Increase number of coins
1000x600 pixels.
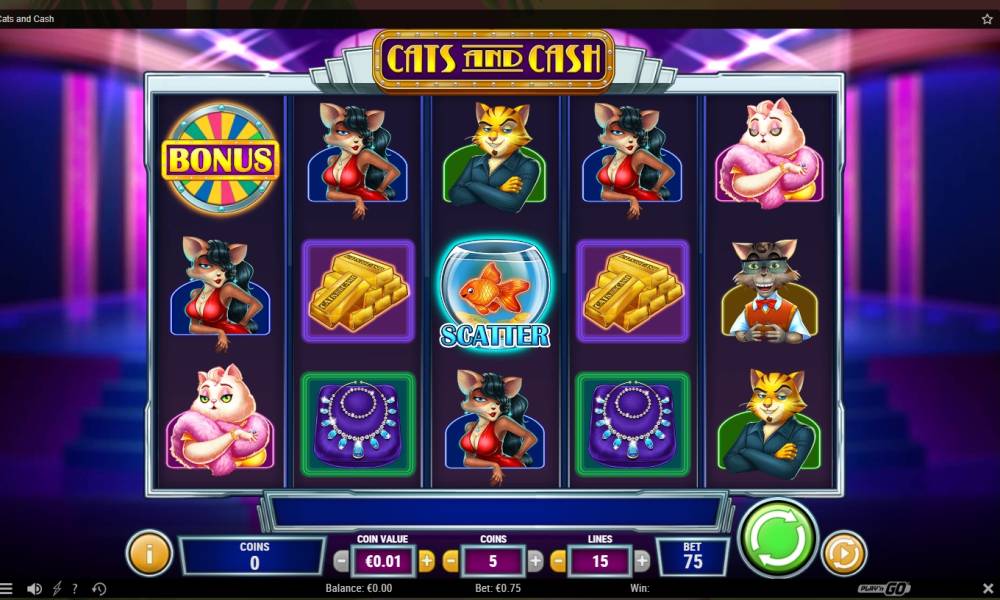535,561
